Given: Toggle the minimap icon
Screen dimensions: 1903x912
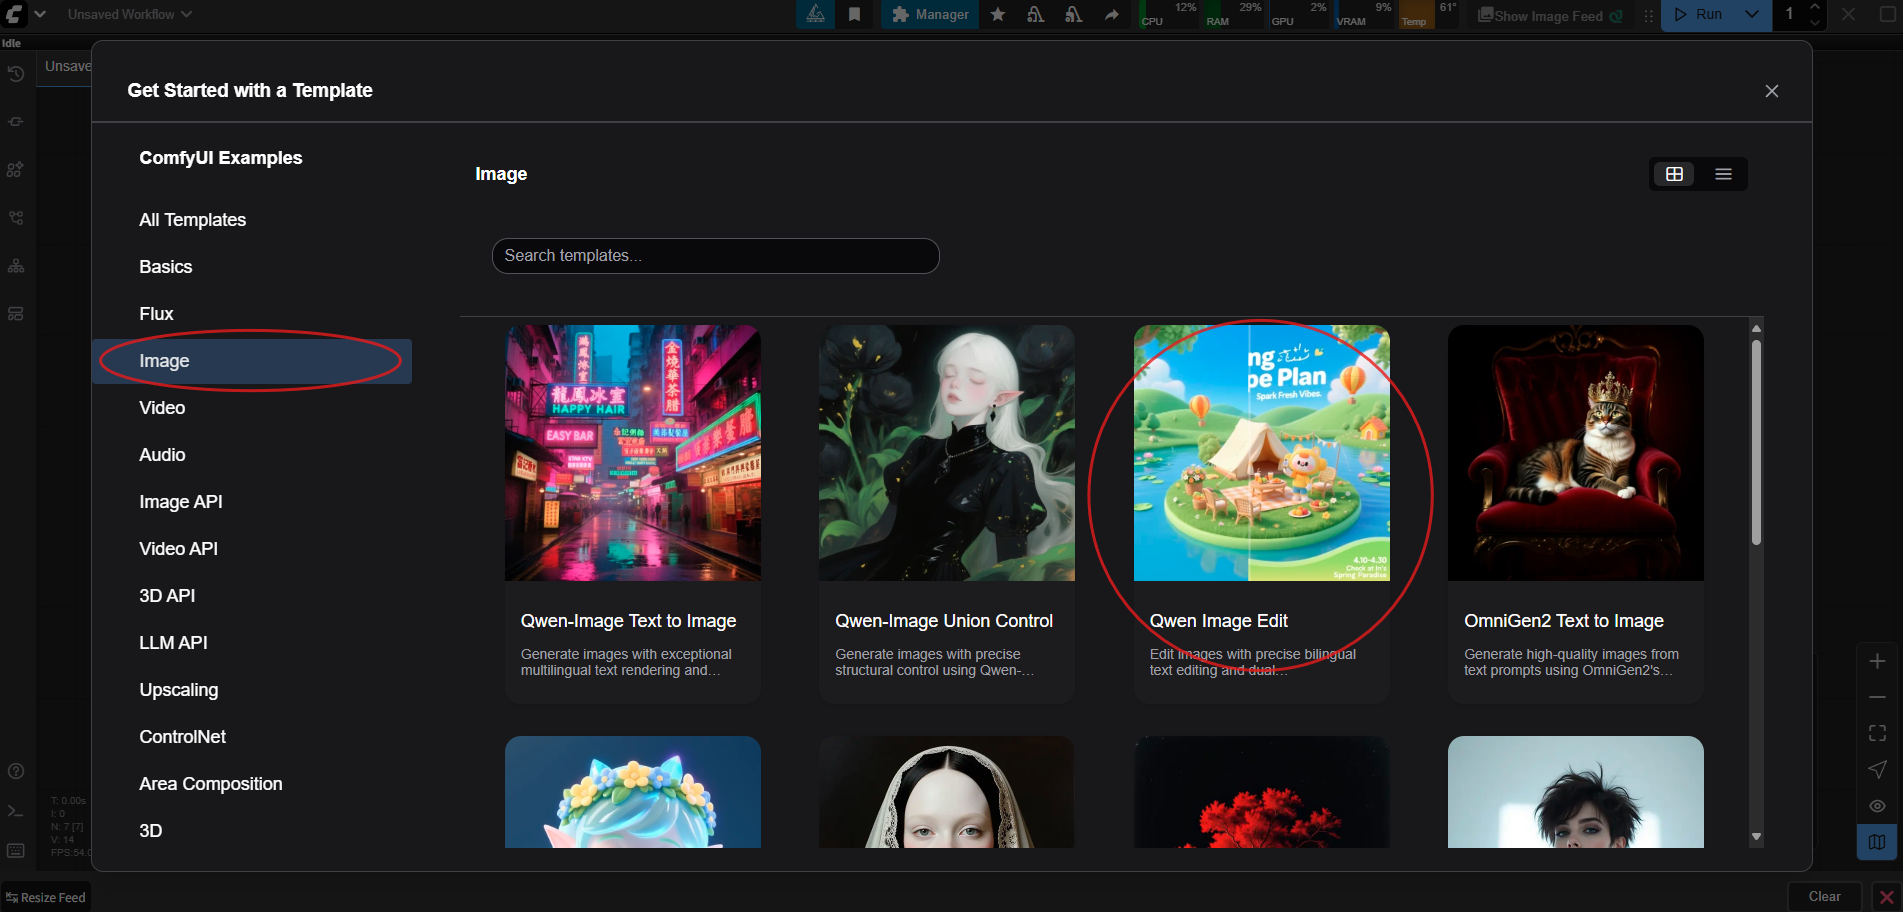Looking at the screenshot, I should (1877, 842).
